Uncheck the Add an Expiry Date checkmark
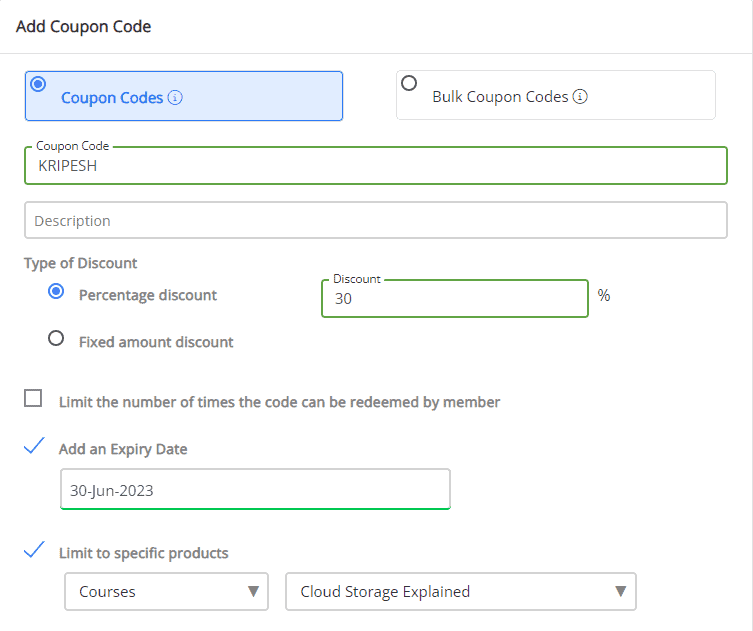753x631 pixels. coord(34,447)
